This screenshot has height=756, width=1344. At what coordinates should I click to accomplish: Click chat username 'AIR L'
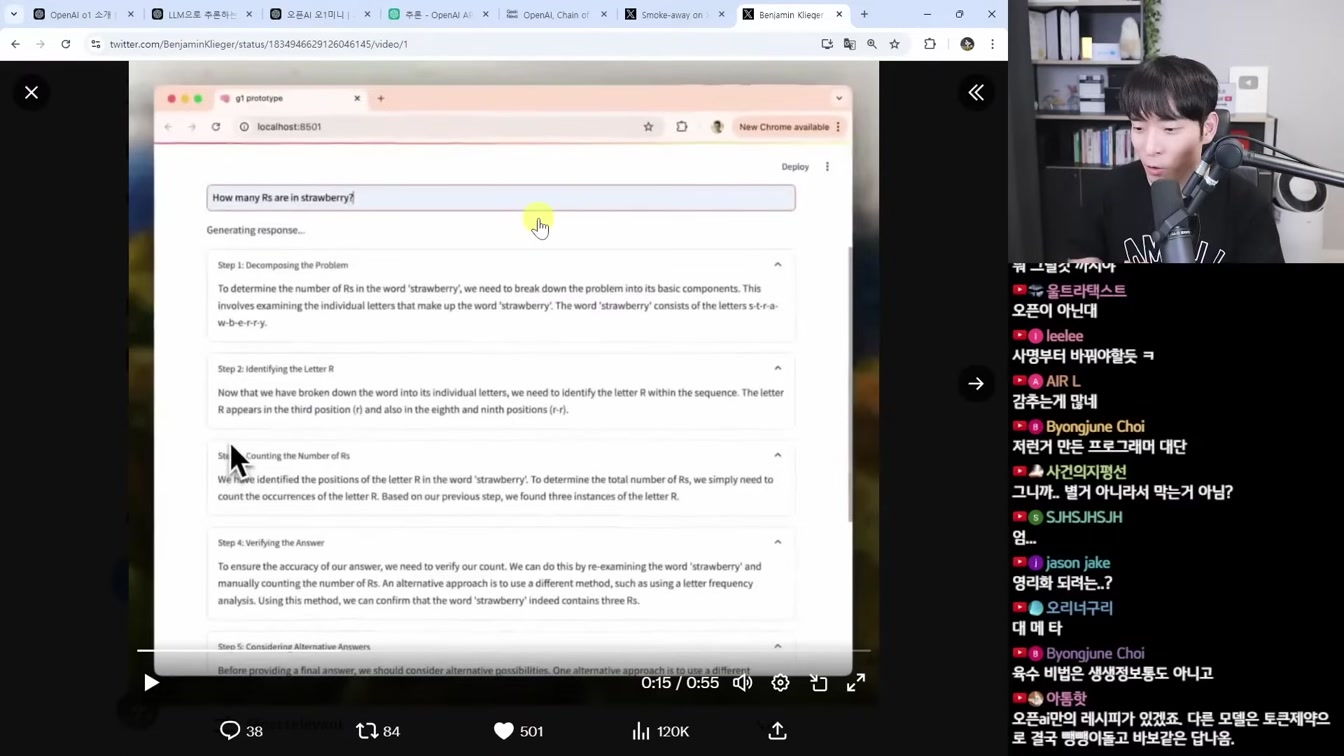1063,381
